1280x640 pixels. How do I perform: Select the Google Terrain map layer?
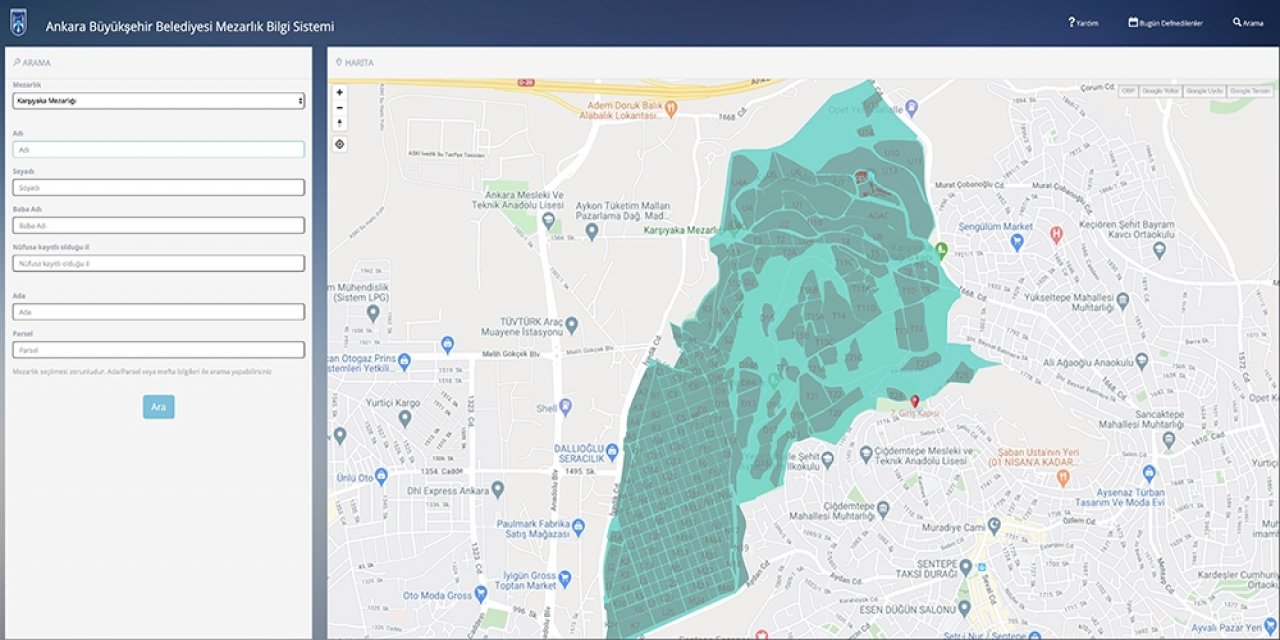(1248, 91)
